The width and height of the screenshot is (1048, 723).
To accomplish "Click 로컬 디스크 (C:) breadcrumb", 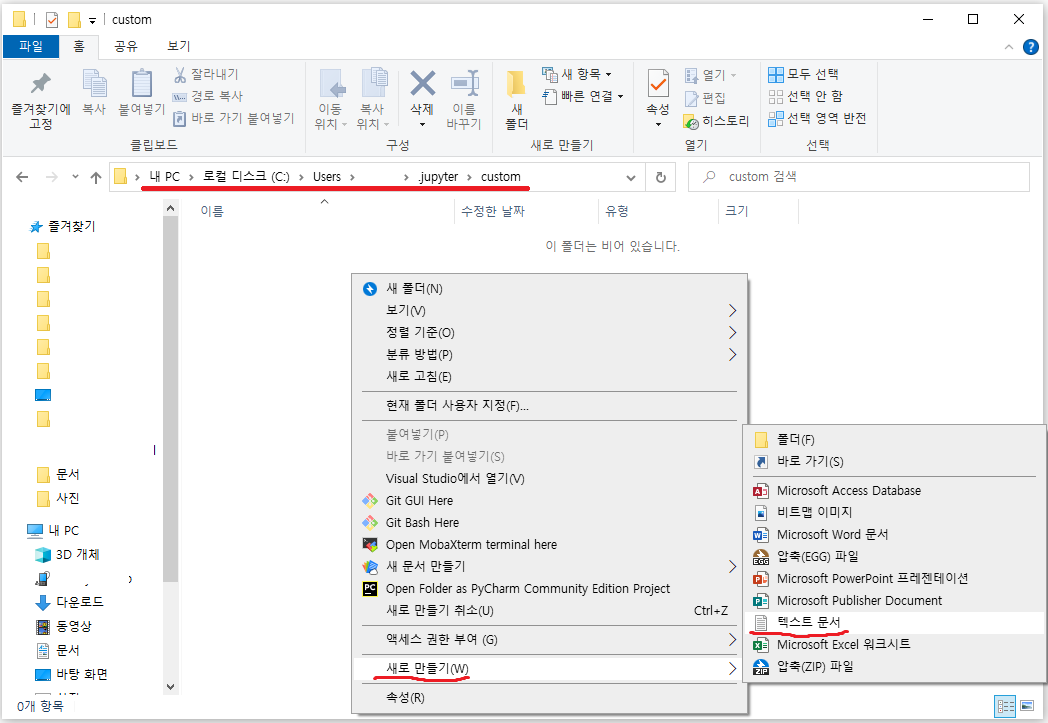I will (x=246, y=177).
